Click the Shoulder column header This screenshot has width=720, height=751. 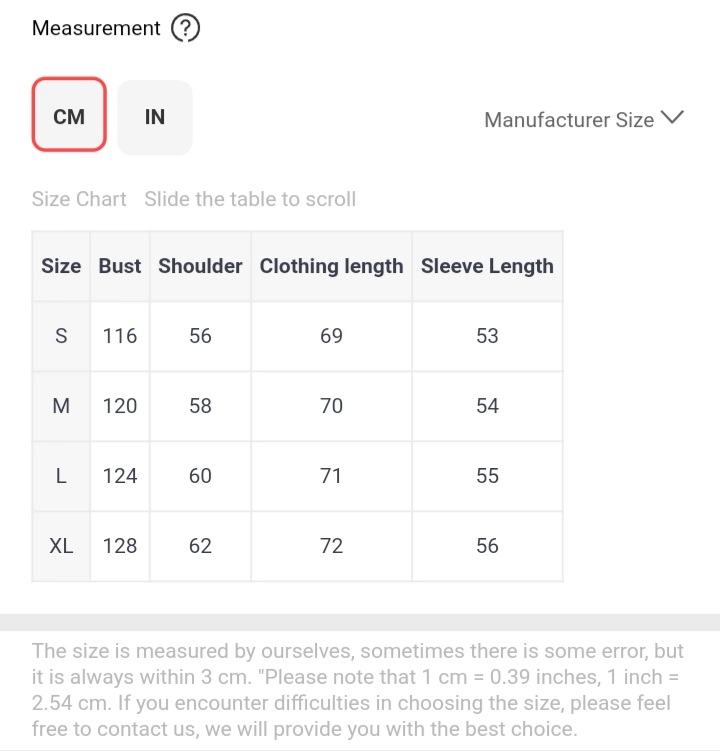coord(200,266)
